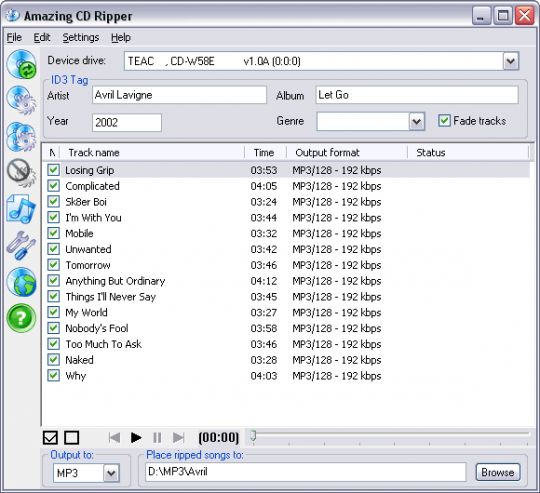Viewport: 540px width, 493px height.
Task: Click the refresh CD icon in sidebar
Action: [21, 64]
